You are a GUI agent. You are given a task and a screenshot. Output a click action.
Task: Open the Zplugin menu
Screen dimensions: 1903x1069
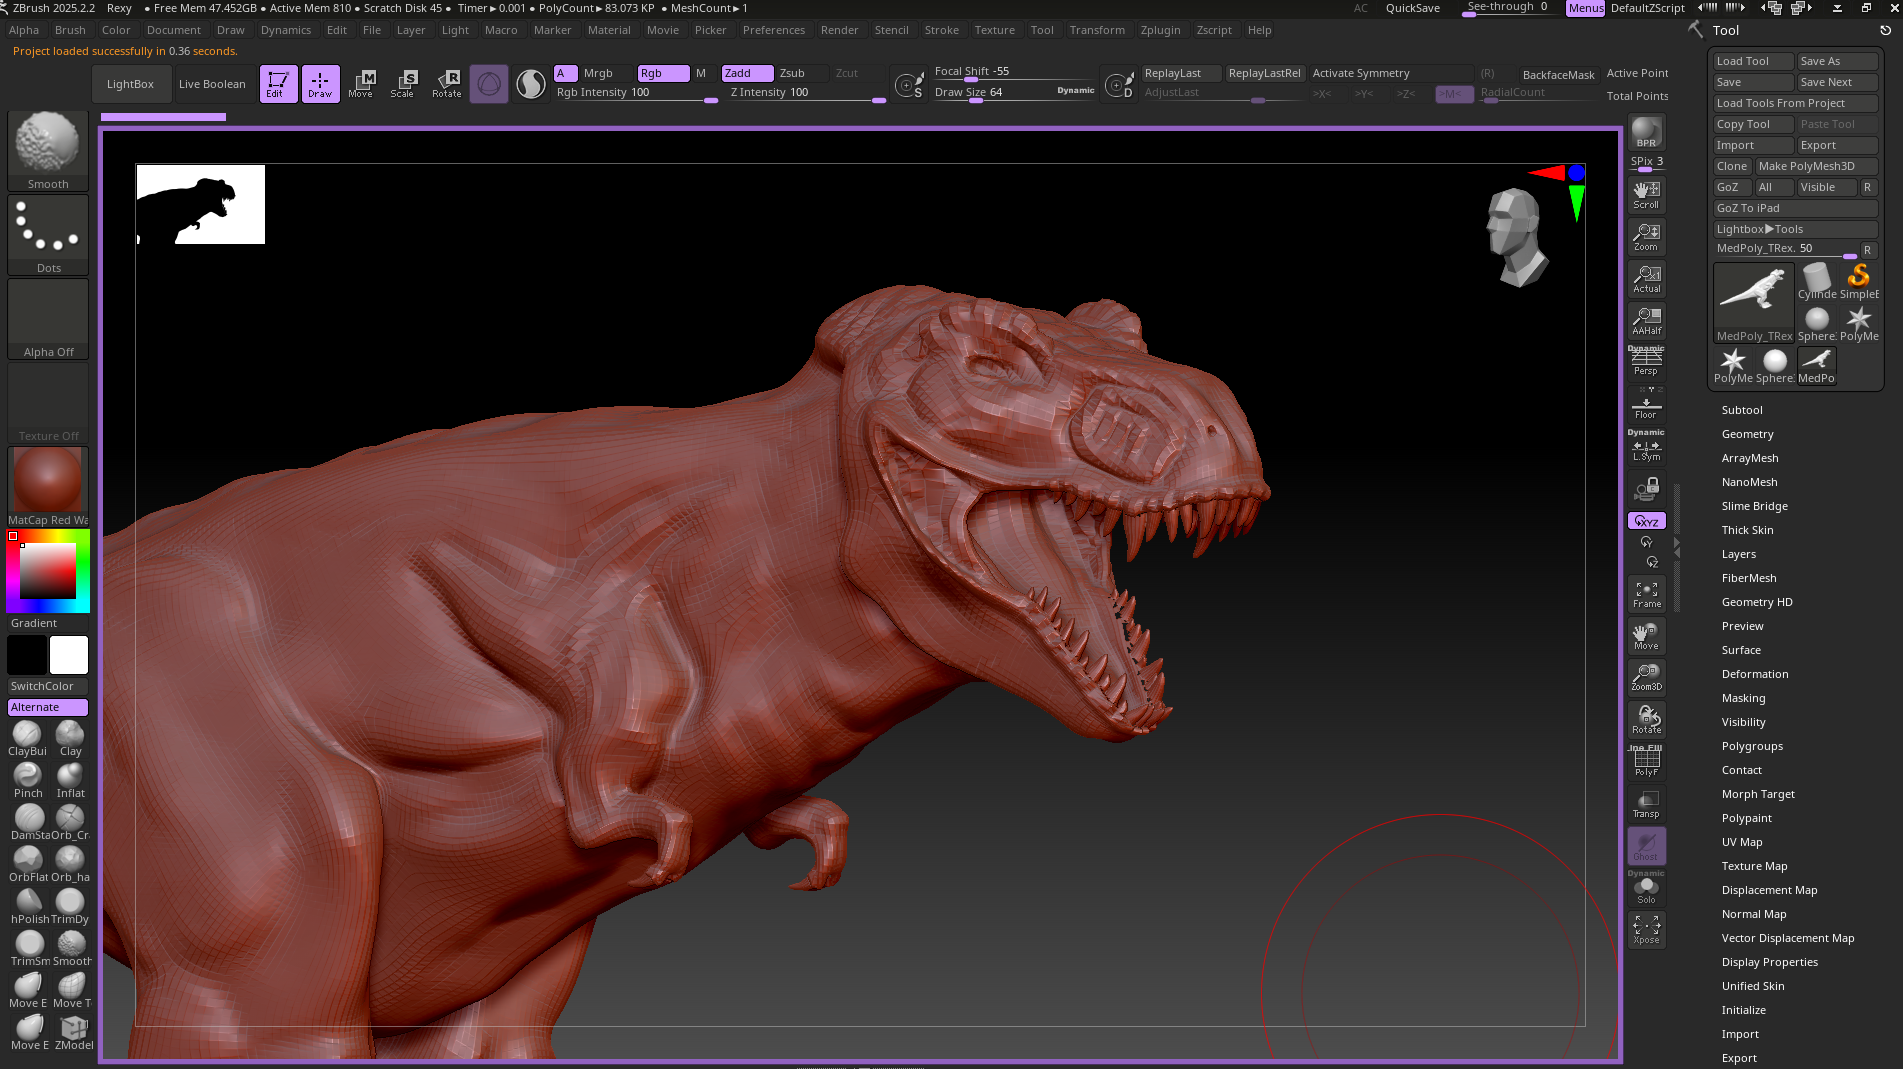[1160, 30]
